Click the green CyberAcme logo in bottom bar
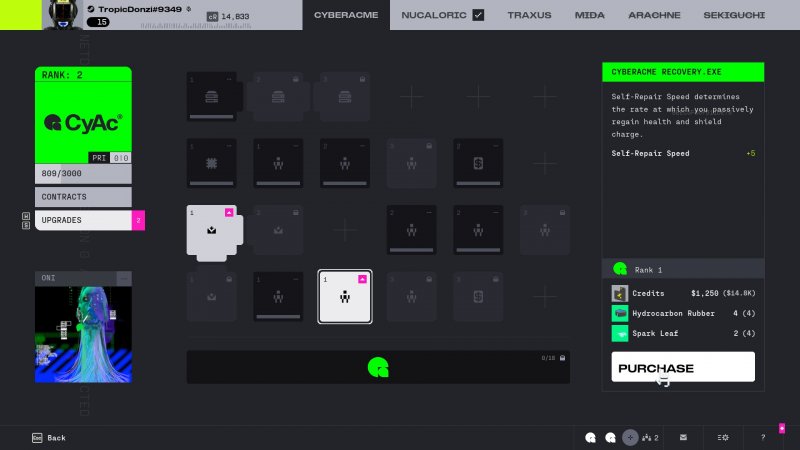800x450 pixels. point(377,367)
